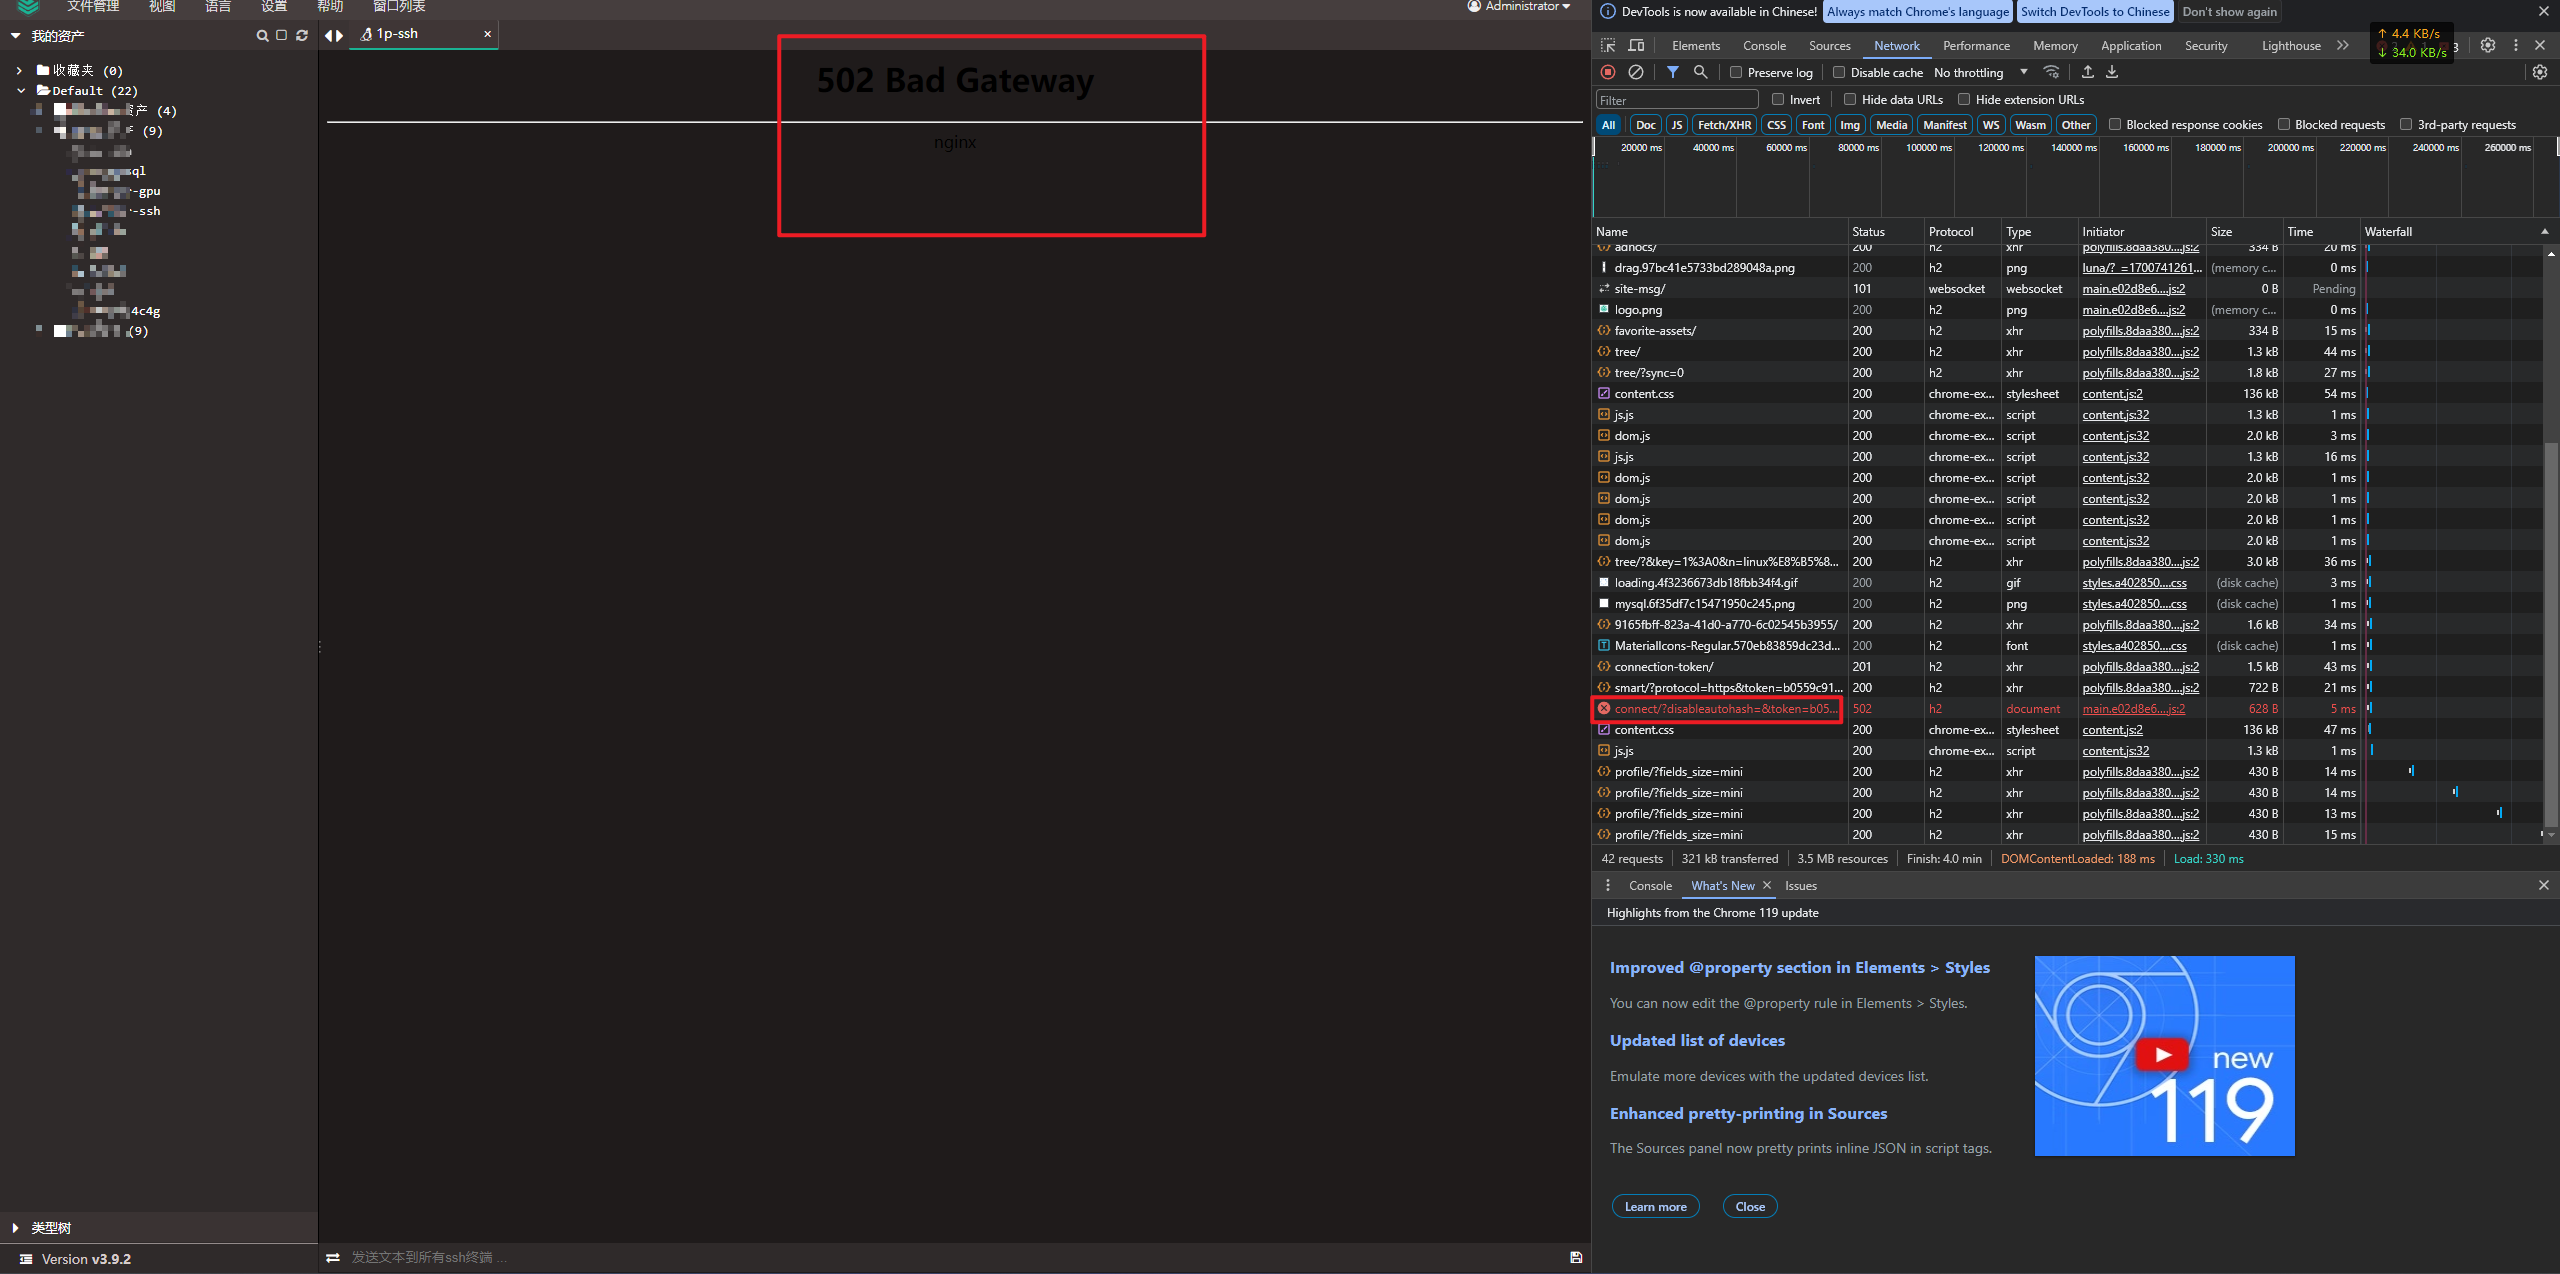Open the 文件管理 menu

point(93,7)
